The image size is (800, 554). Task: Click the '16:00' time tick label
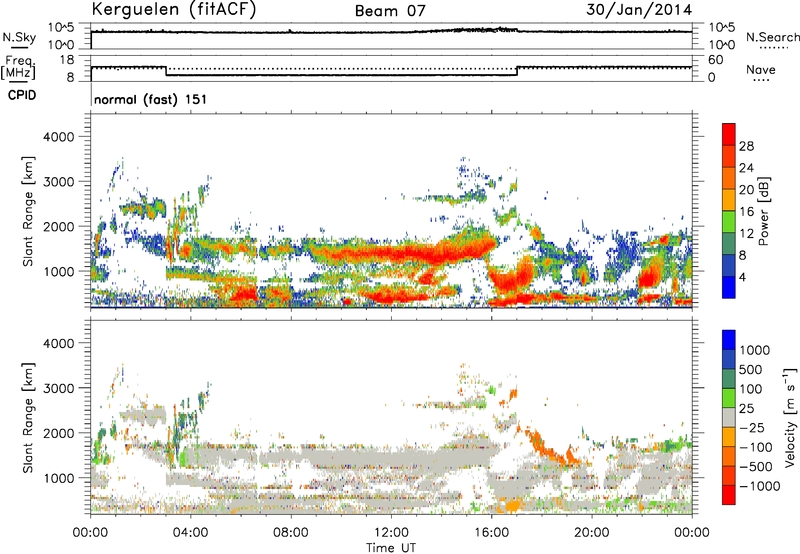(491, 533)
